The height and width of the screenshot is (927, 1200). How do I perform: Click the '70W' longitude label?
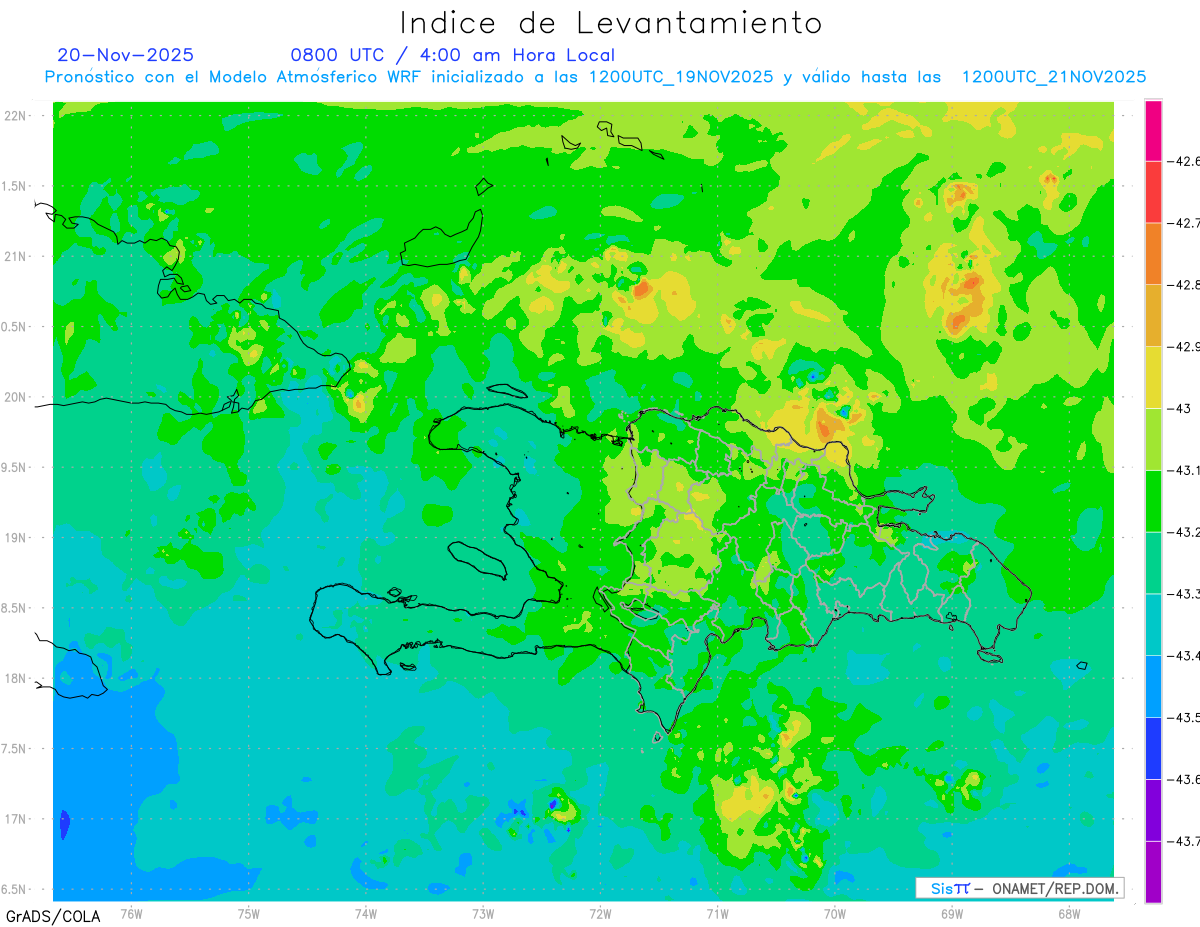point(835,913)
